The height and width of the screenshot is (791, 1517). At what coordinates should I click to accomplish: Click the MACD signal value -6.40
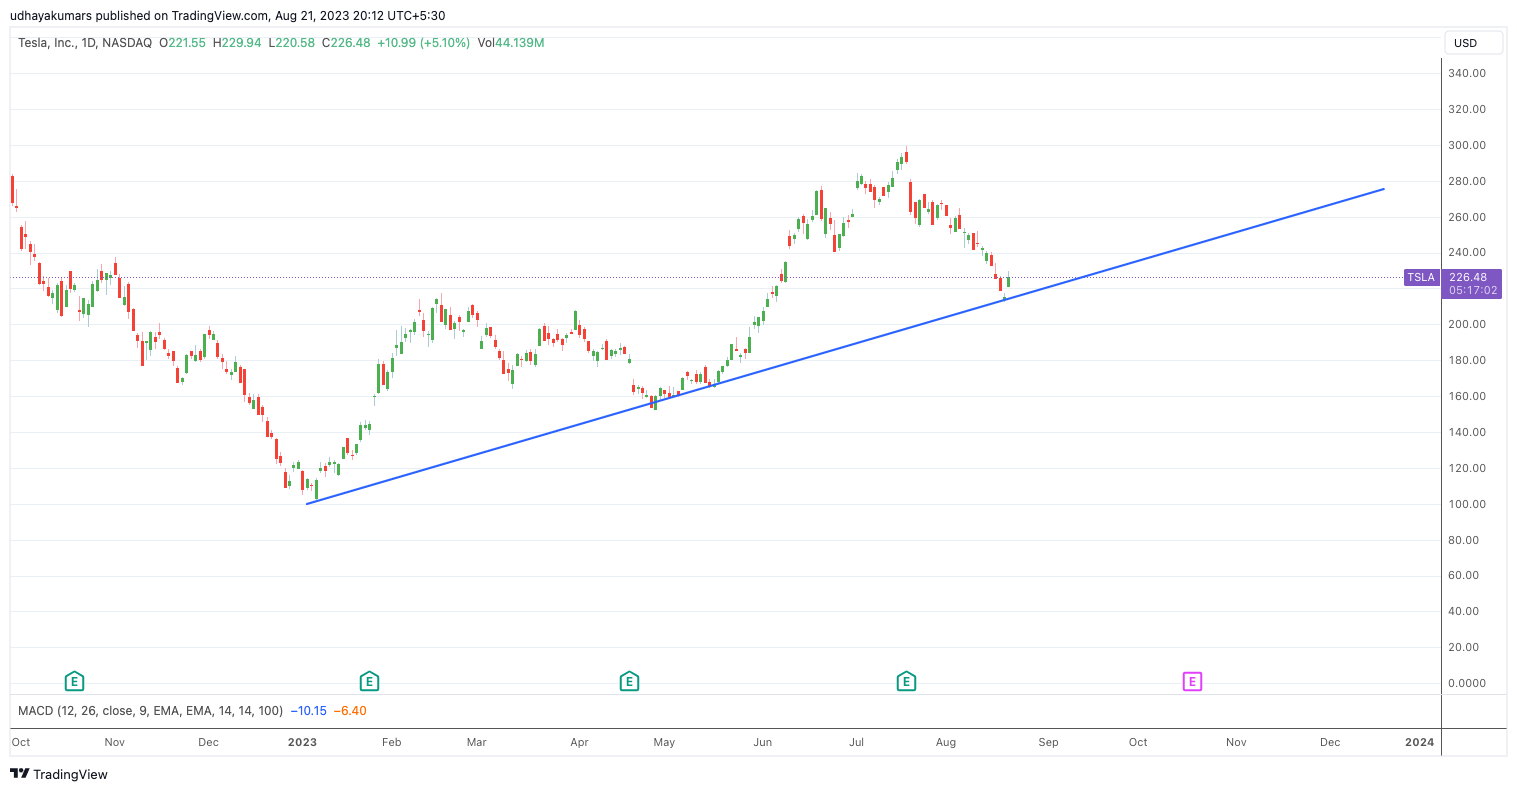(x=350, y=711)
